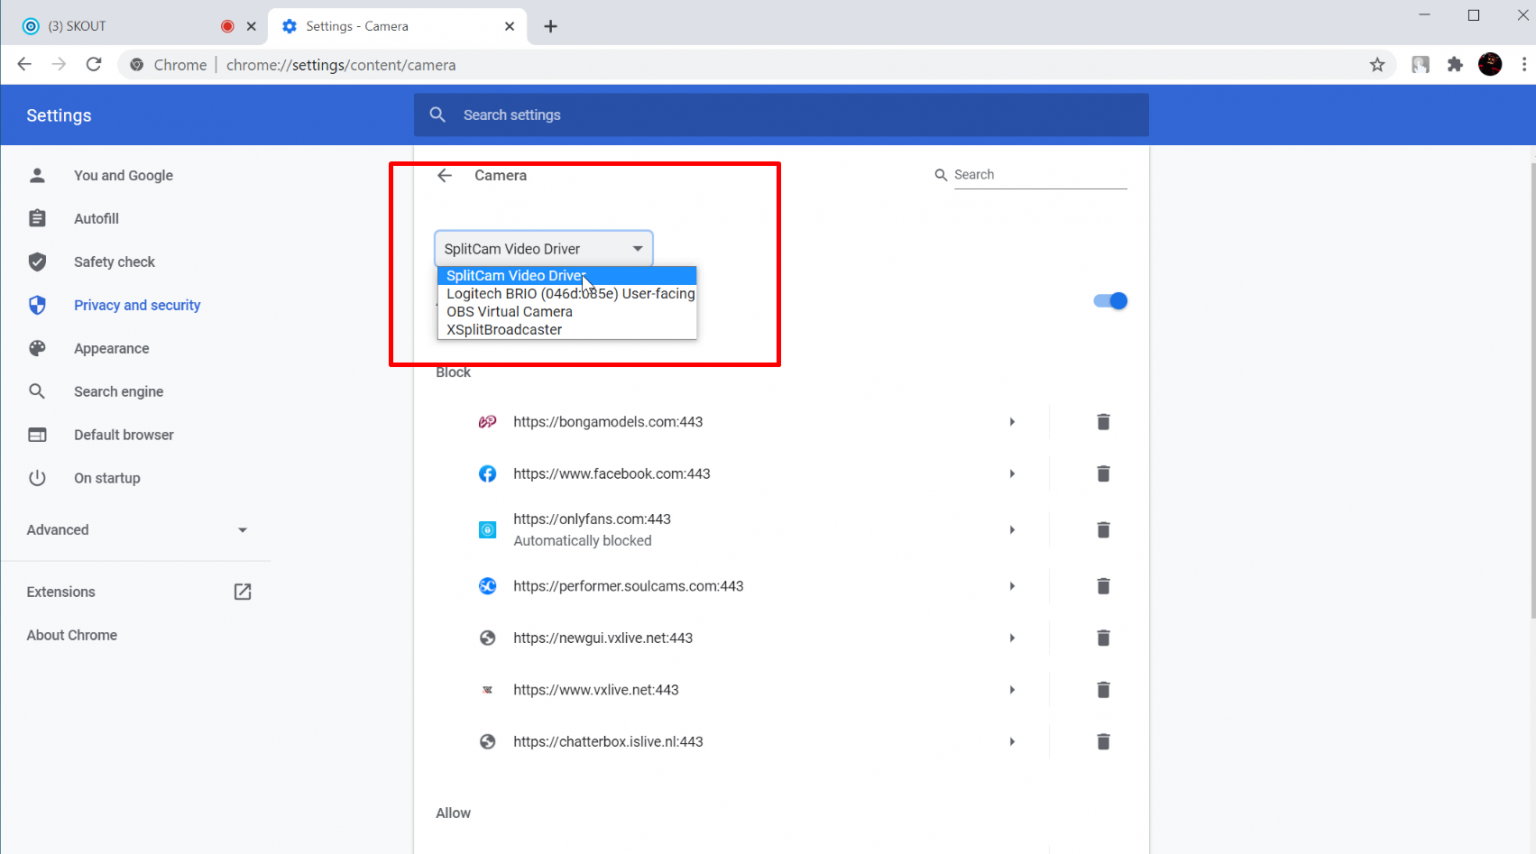Choose OBS Virtual Camera from list

509,312
